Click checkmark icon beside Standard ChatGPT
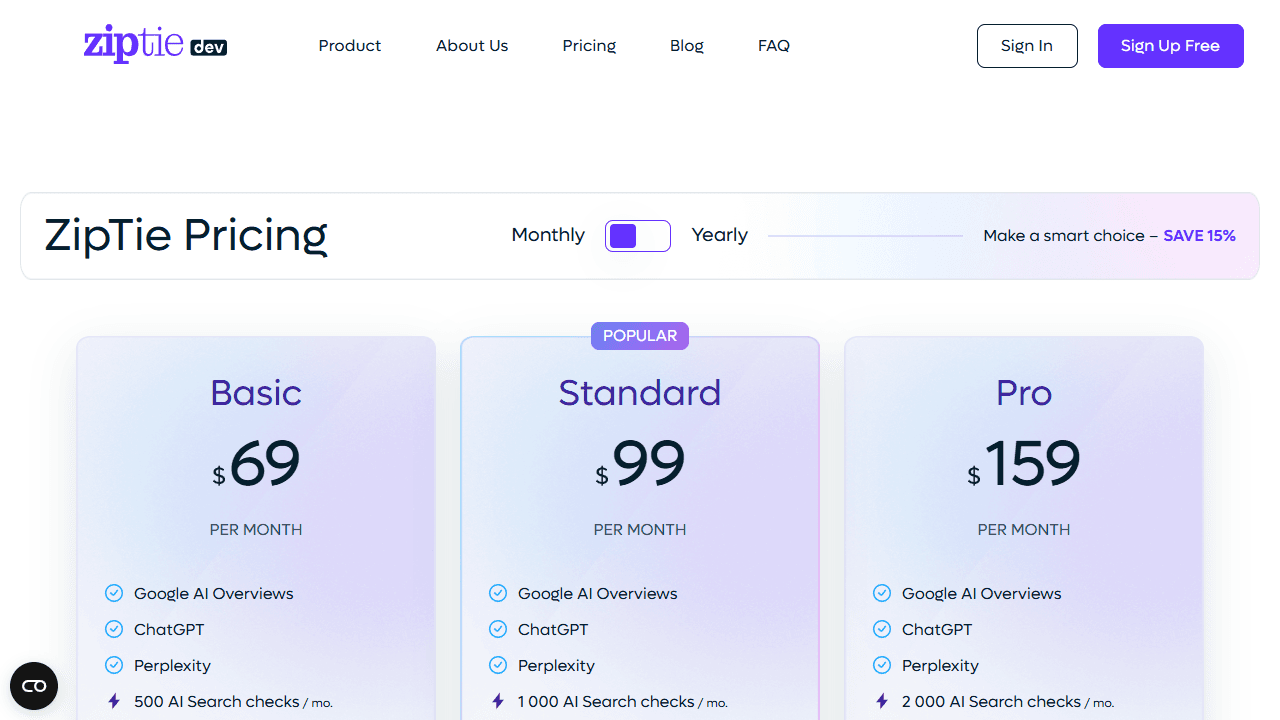1280x720 pixels. click(x=498, y=629)
